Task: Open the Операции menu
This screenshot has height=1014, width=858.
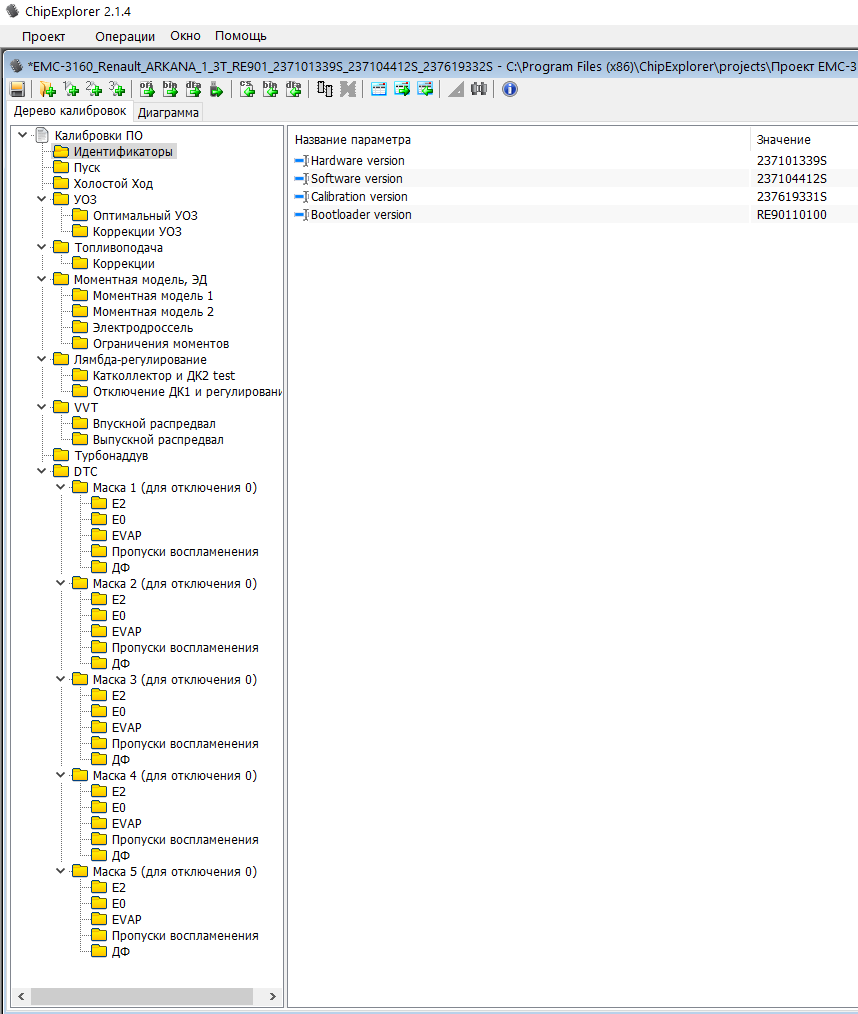Action: coord(125,36)
